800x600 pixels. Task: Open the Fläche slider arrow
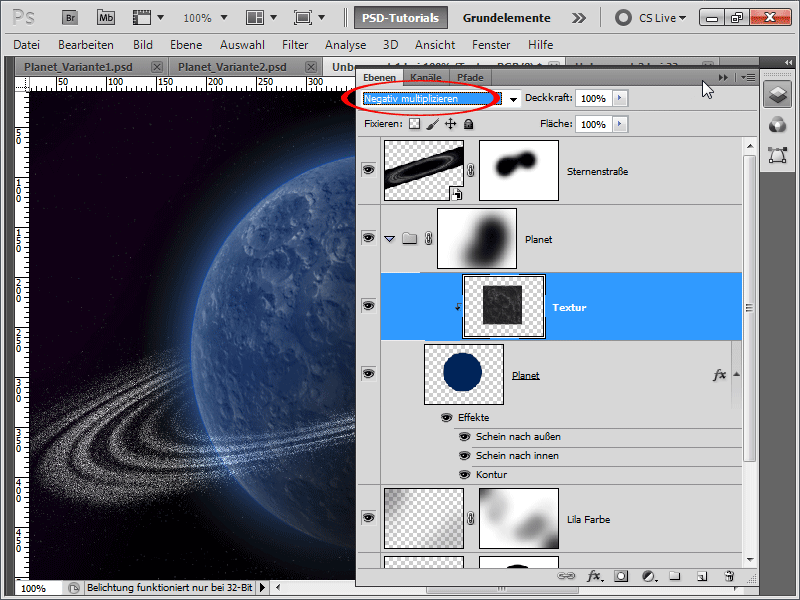pos(620,124)
